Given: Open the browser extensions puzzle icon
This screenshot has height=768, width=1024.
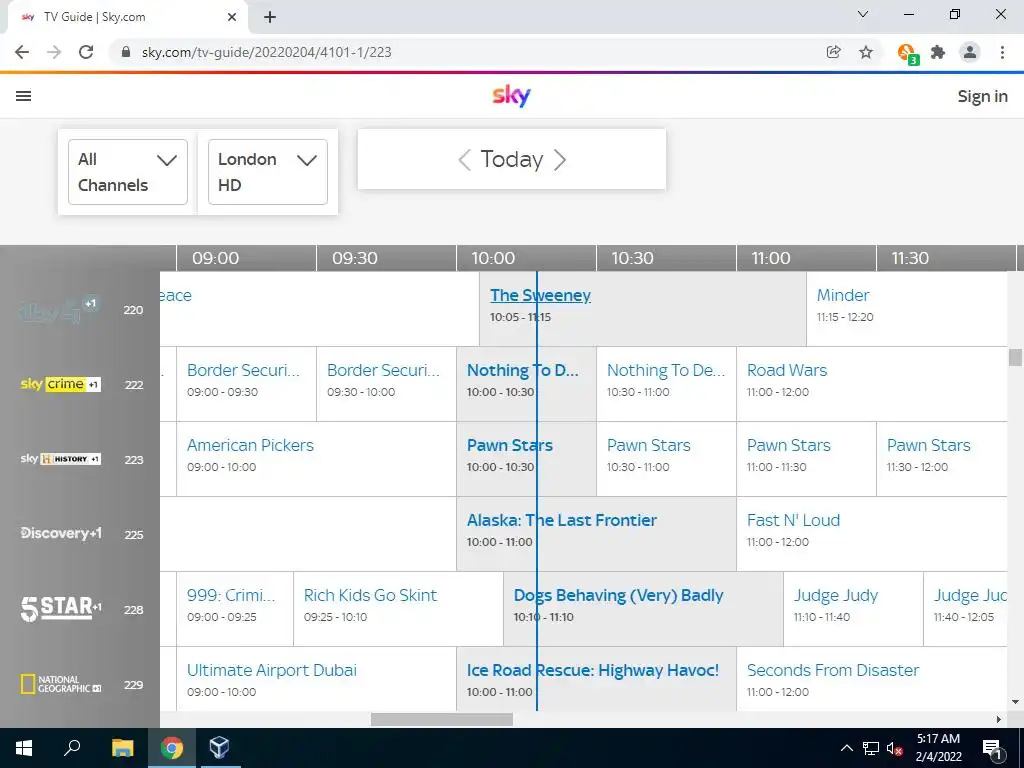Looking at the screenshot, I should [938, 52].
